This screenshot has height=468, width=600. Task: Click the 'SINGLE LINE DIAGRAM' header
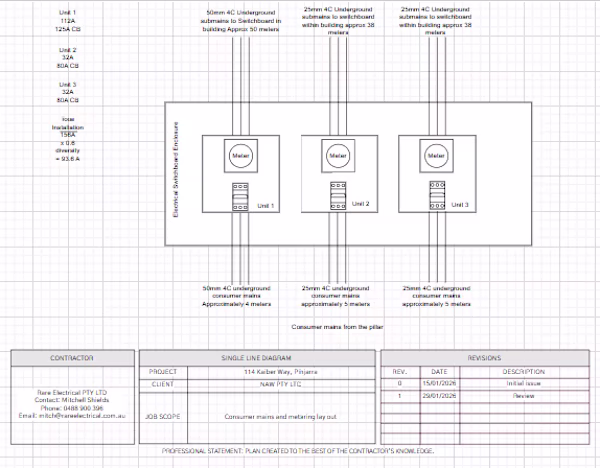[257, 358]
